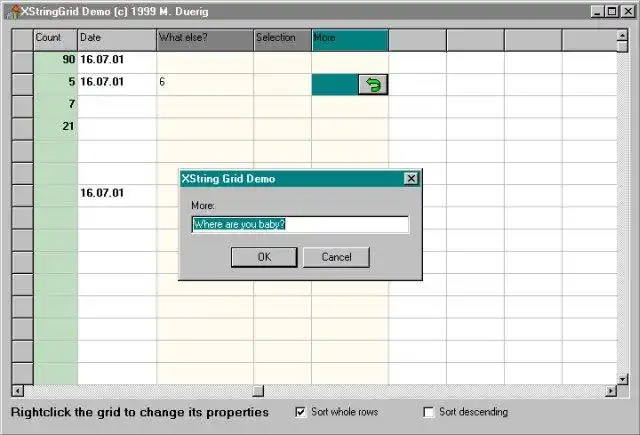Image resolution: width=640 pixels, height=435 pixels.
Task: Click Cancel in the dialog
Action: tap(336, 257)
